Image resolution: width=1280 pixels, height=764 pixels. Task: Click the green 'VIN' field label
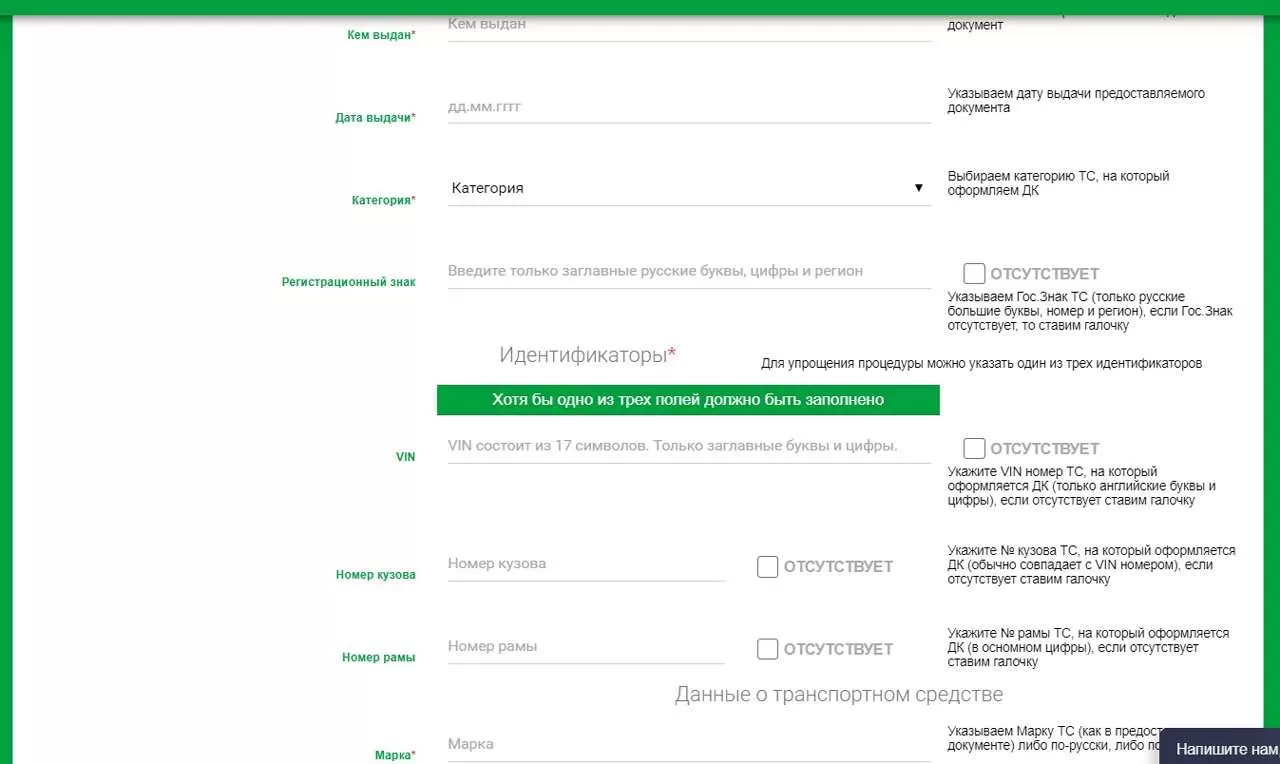point(405,457)
